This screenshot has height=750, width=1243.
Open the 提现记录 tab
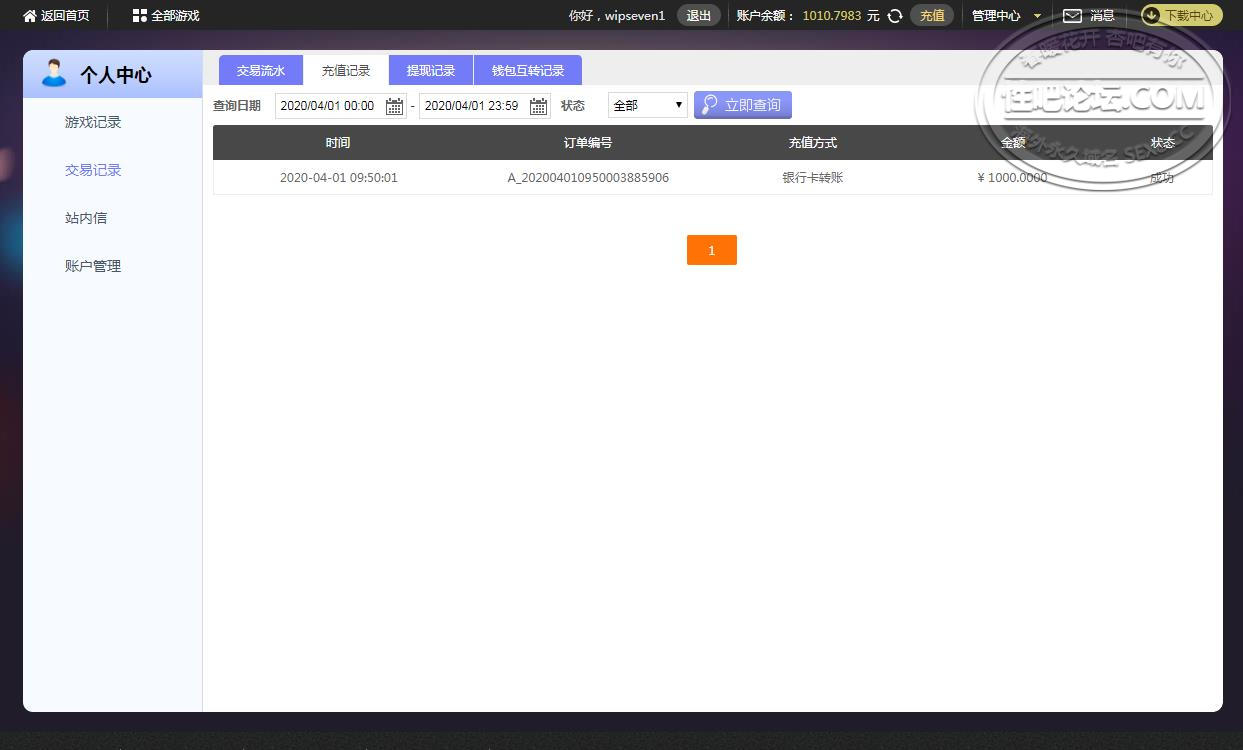click(431, 70)
